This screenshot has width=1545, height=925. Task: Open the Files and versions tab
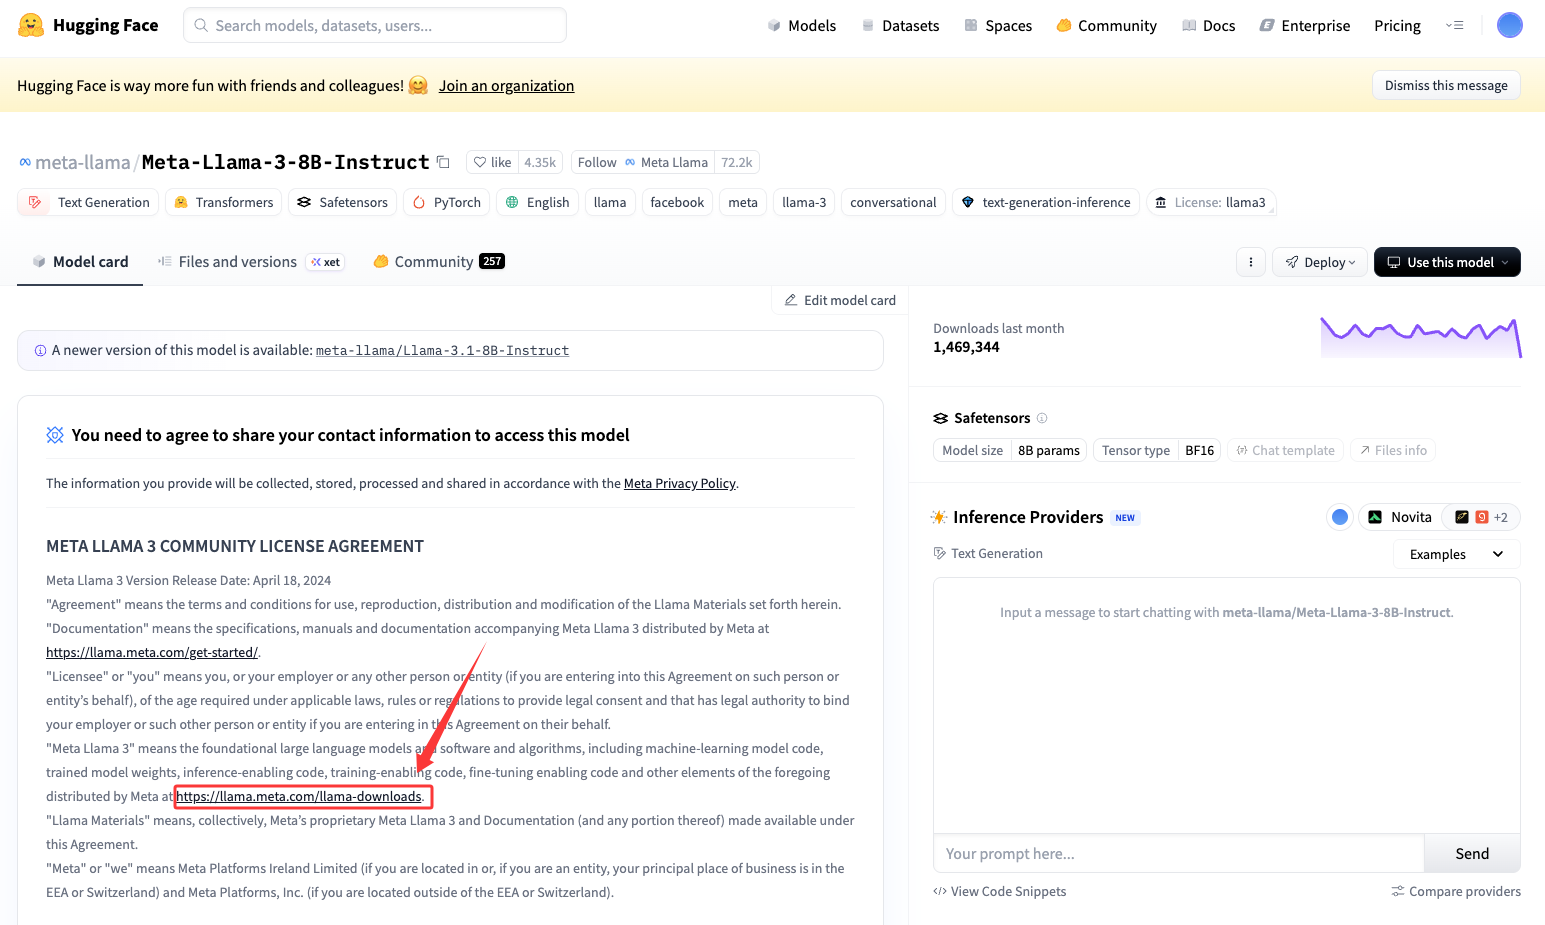[250, 262]
